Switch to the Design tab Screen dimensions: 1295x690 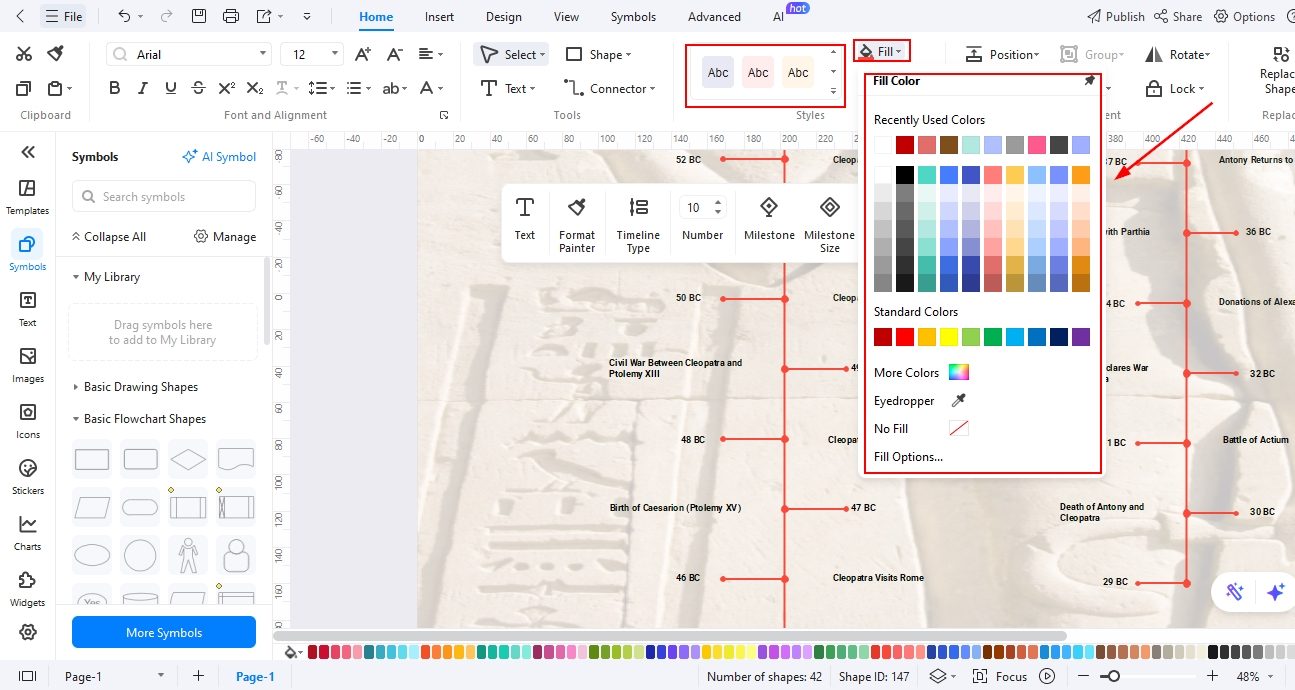tap(503, 16)
